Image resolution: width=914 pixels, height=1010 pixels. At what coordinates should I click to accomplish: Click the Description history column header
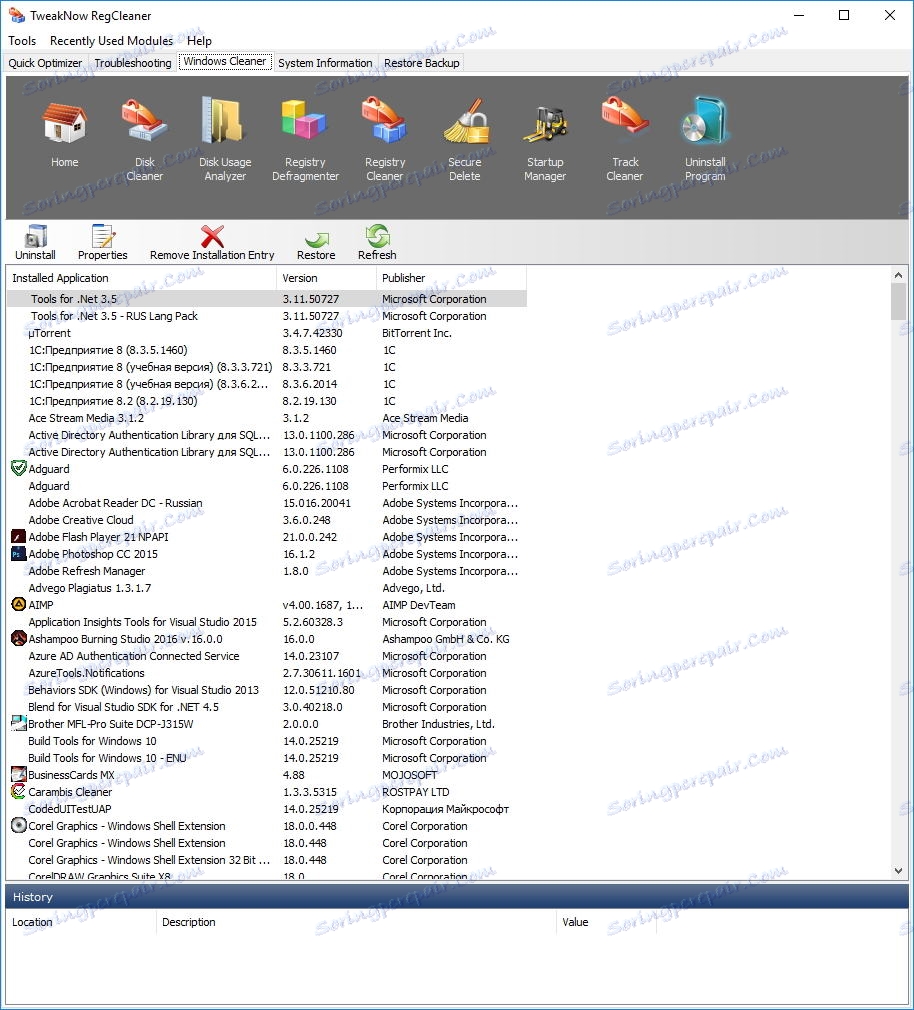pos(356,922)
